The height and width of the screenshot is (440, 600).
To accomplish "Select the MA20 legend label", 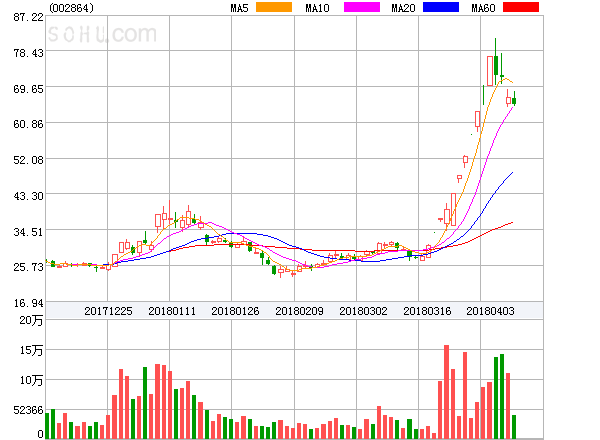I will pos(403,8).
